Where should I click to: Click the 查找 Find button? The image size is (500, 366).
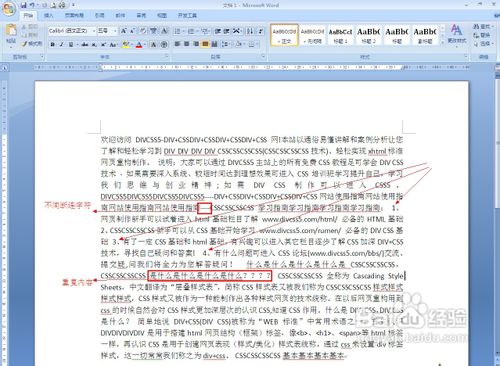[x=482, y=26]
